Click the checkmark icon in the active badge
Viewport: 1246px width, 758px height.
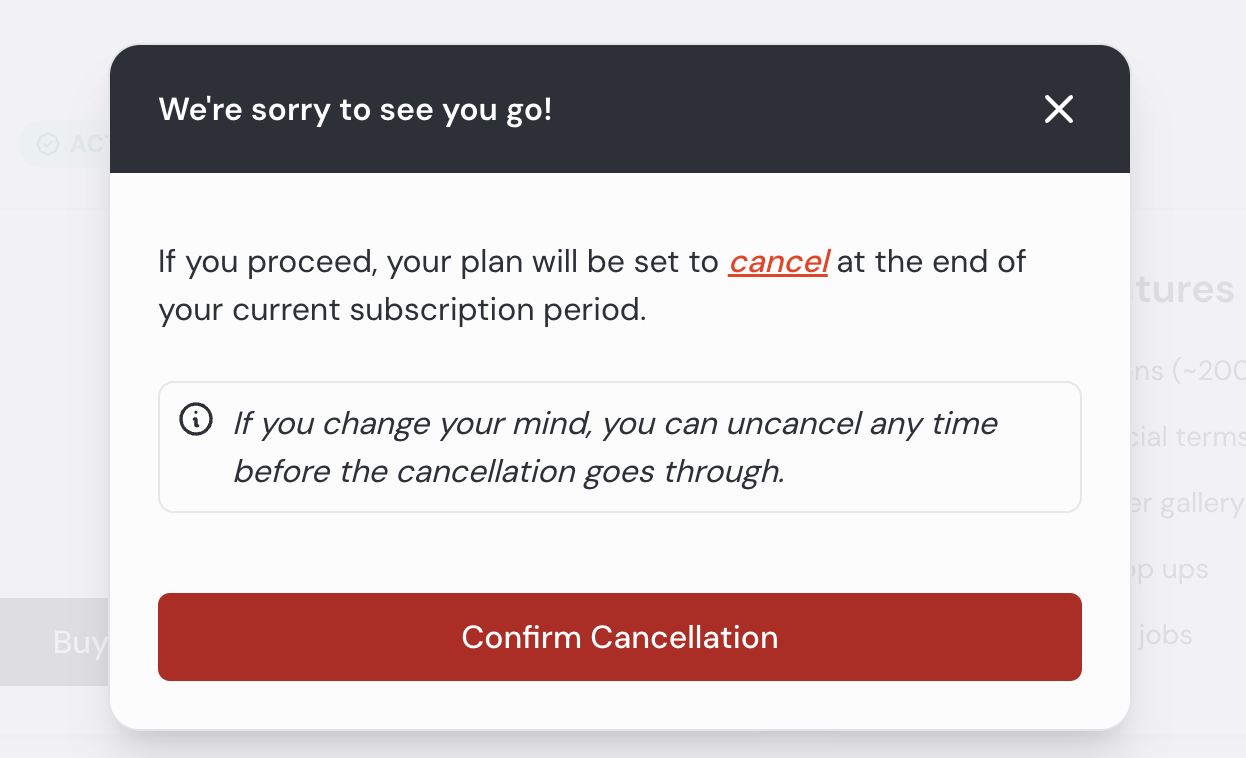pyautogui.click(x=47, y=144)
